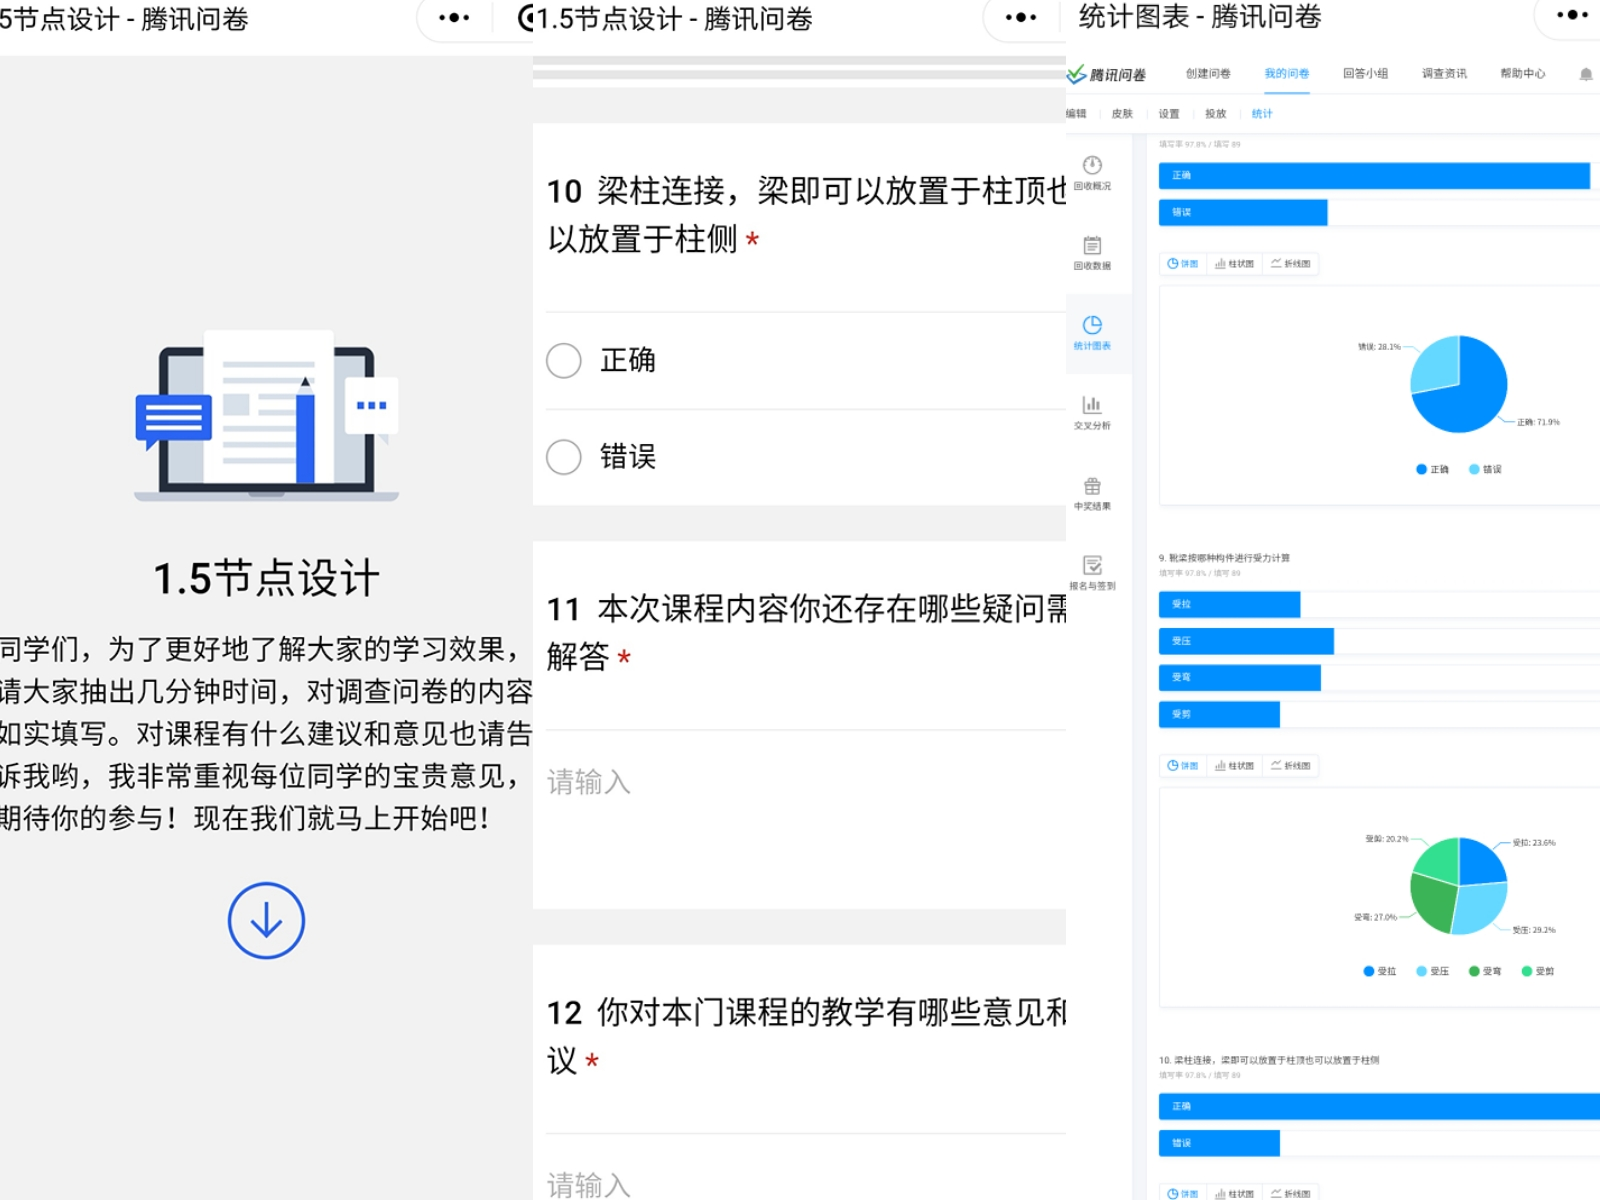Image resolution: width=1600 pixels, height=1200 pixels.
Task: Open the ••• menu in the 统计图表 header
Action: pyautogui.click(x=1571, y=16)
